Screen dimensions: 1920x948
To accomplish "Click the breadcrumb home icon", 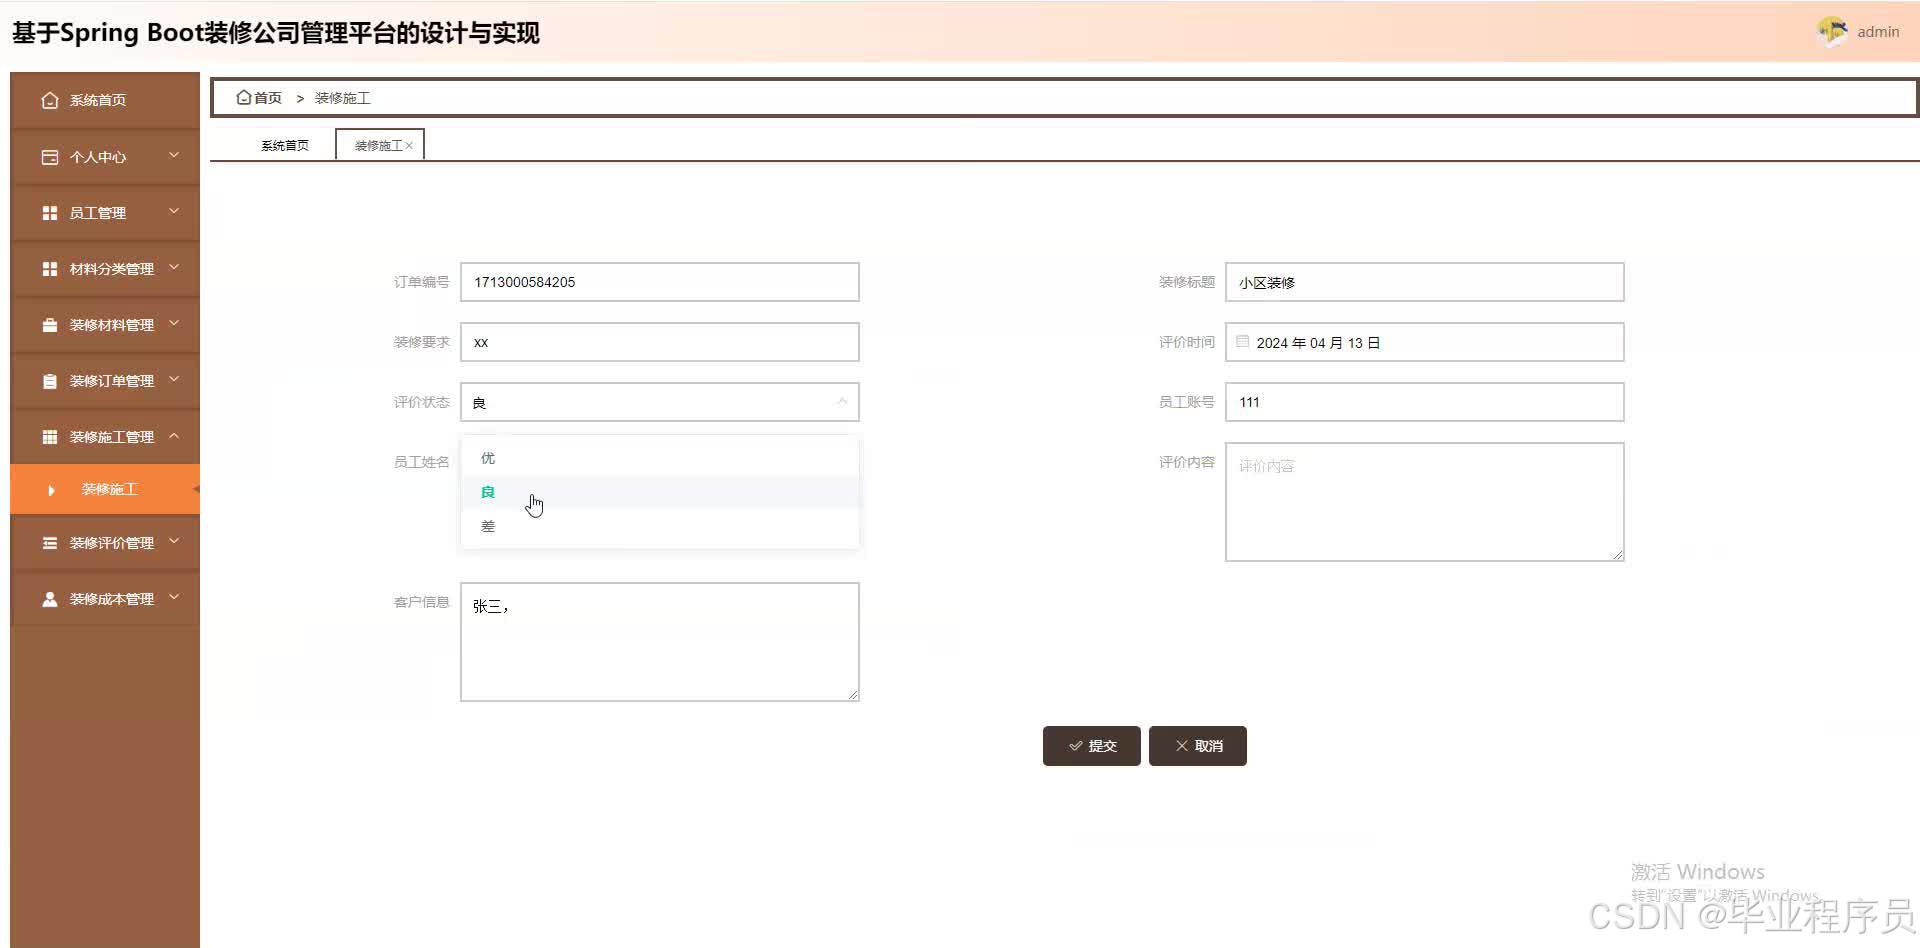I will (243, 97).
